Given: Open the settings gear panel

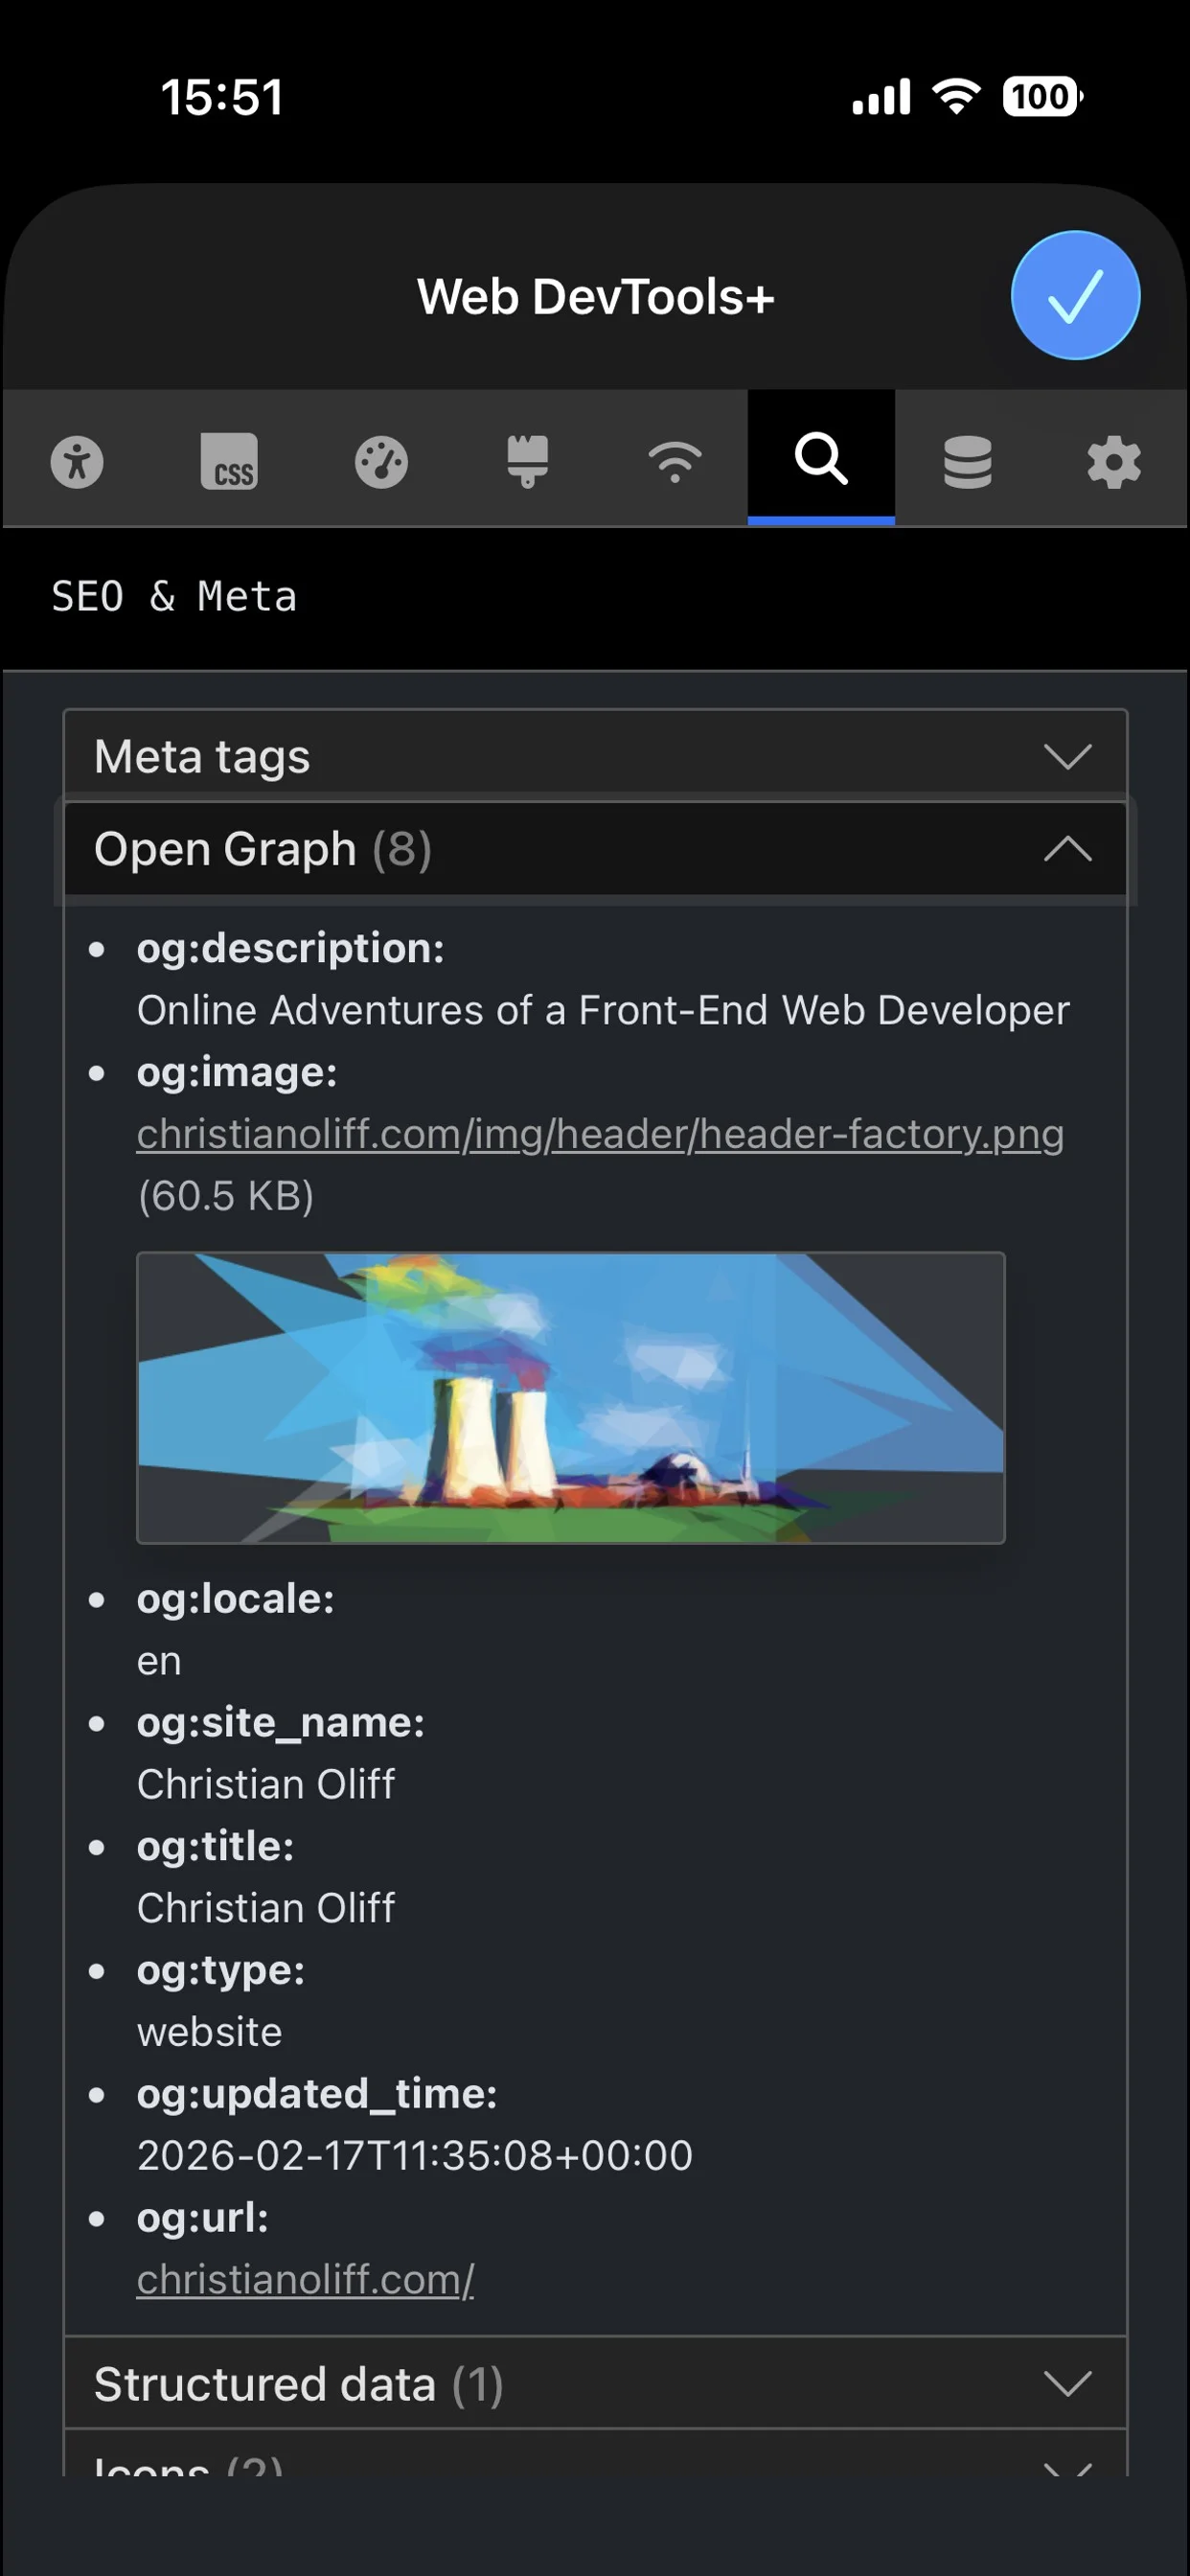Looking at the screenshot, I should tap(1115, 461).
